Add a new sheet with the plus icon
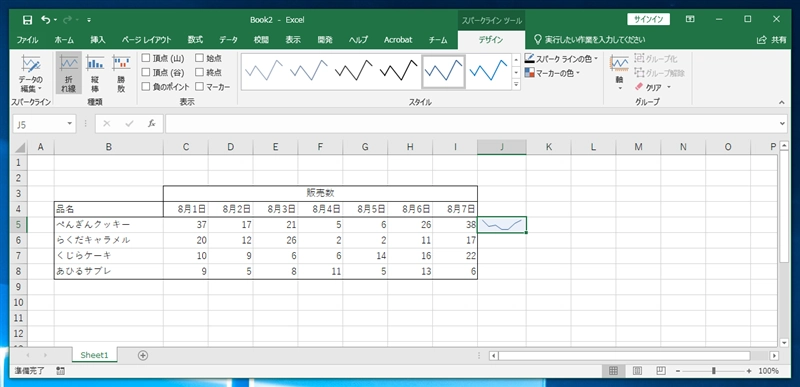The image size is (800, 387). [143, 355]
